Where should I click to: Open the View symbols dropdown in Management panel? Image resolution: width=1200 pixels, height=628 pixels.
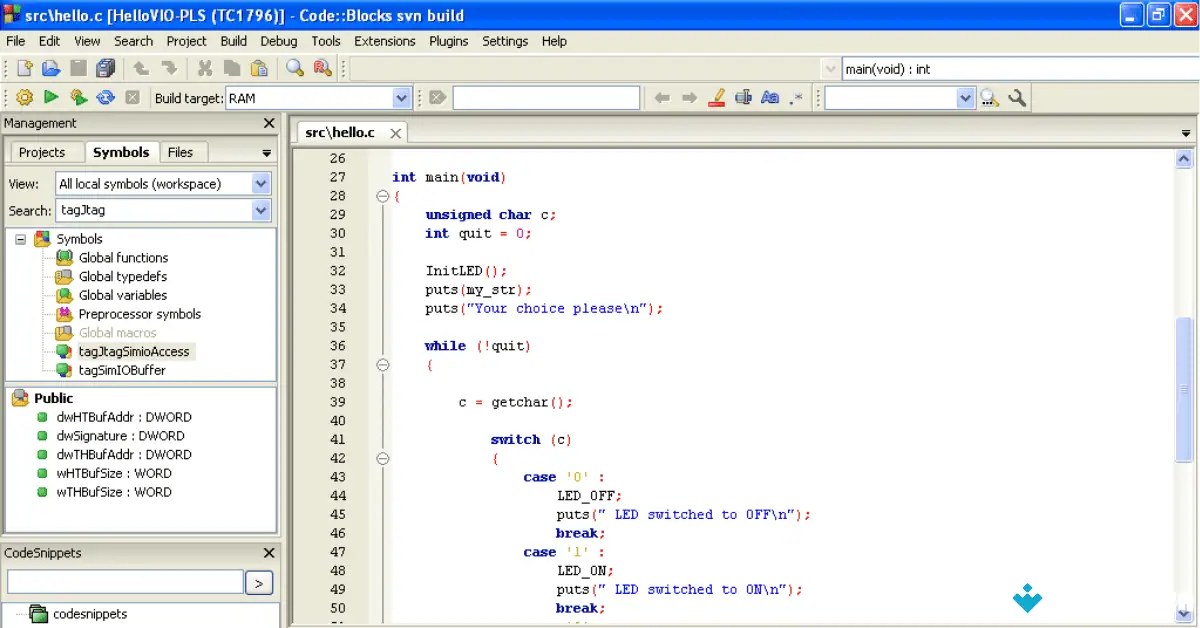point(260,182)
